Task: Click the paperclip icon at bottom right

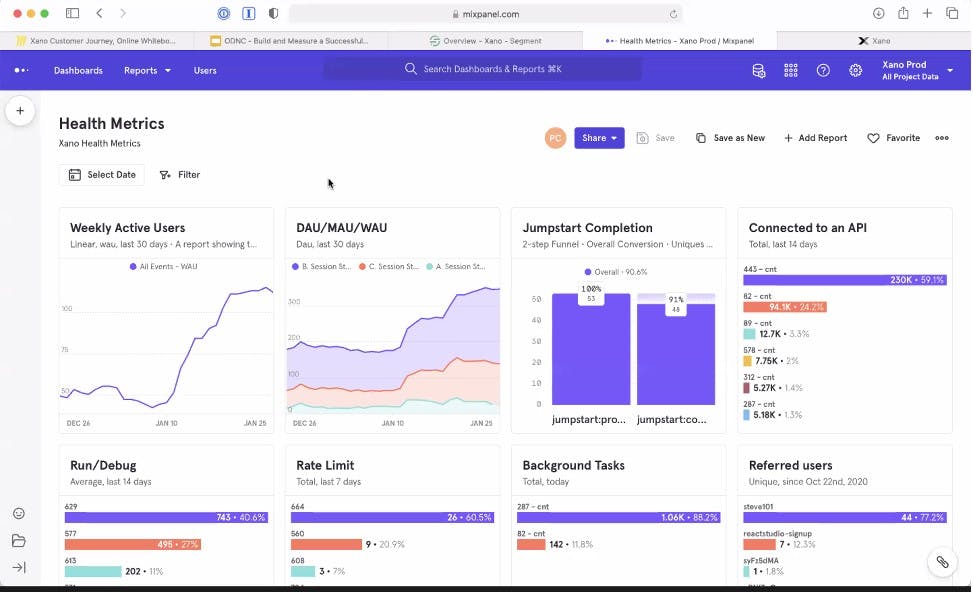Action: (942, 562)
